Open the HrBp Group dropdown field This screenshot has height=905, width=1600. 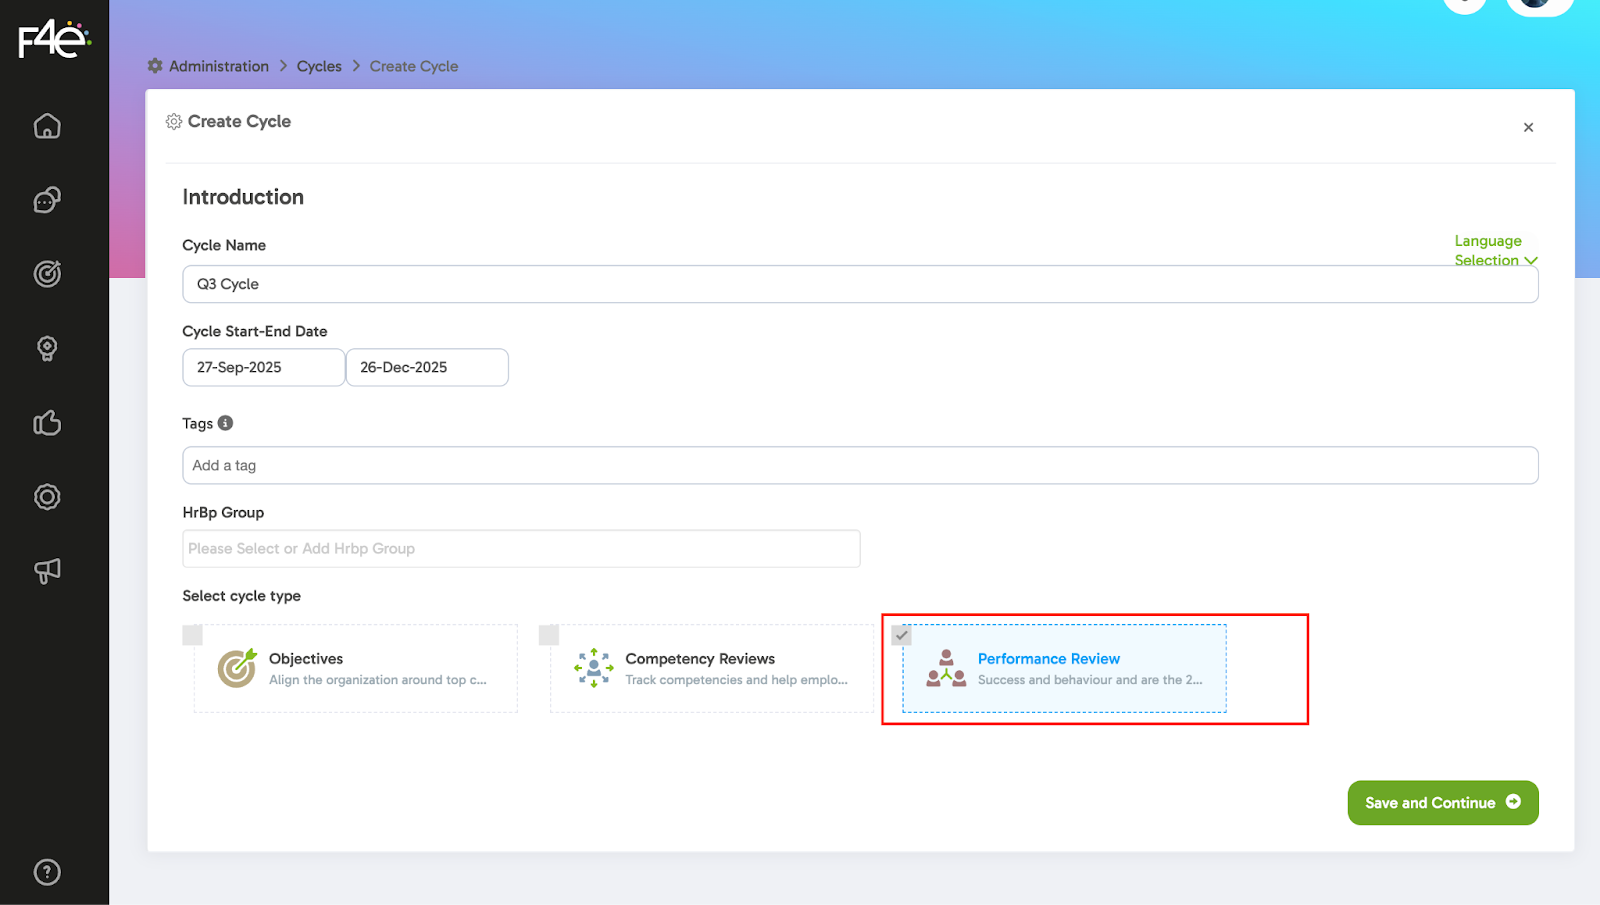coord(521,549)
